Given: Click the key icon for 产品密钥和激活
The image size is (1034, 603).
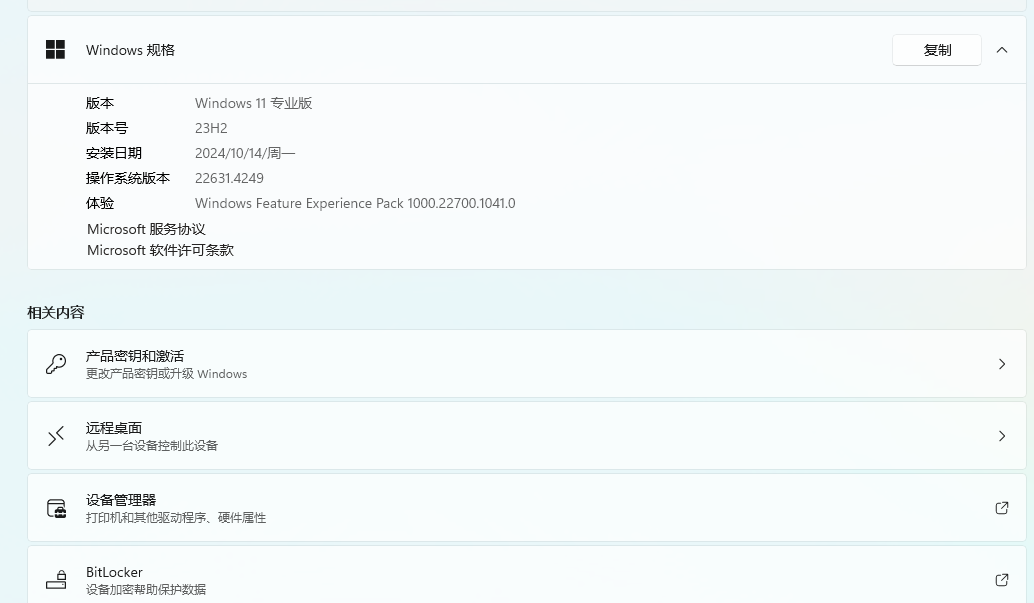Looking at the screenshot, I should coord(56,364).
